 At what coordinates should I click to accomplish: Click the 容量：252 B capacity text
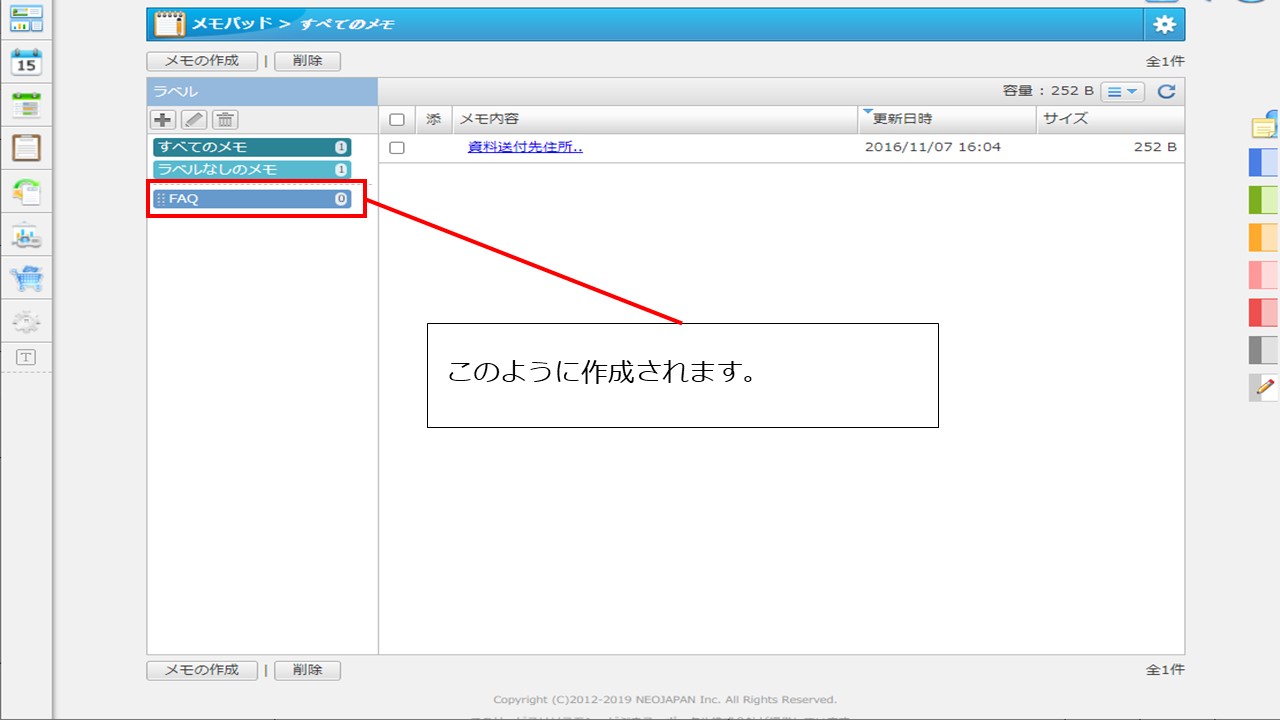[1048, 91]
